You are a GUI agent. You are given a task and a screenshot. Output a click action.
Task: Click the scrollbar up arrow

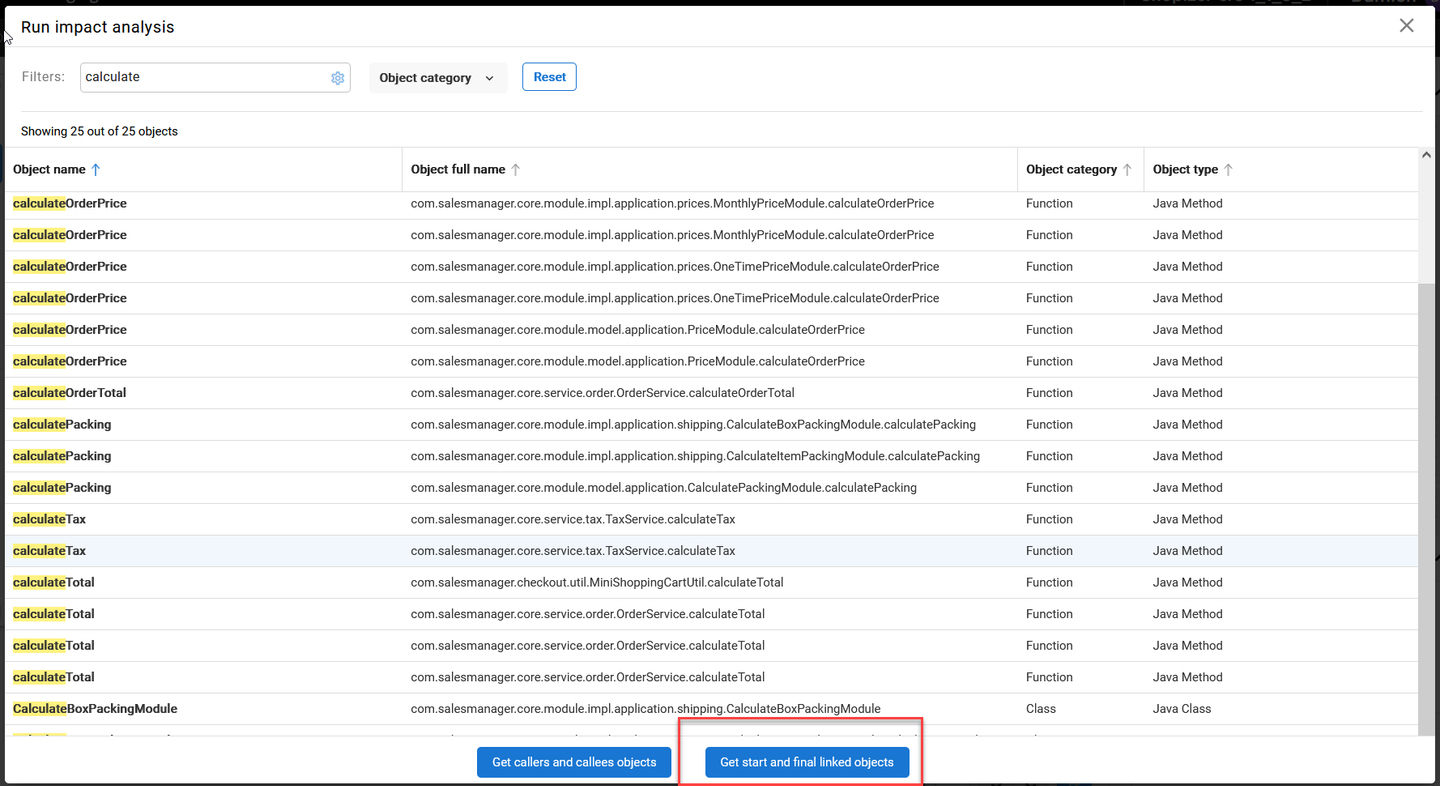tap(1426, 156)
